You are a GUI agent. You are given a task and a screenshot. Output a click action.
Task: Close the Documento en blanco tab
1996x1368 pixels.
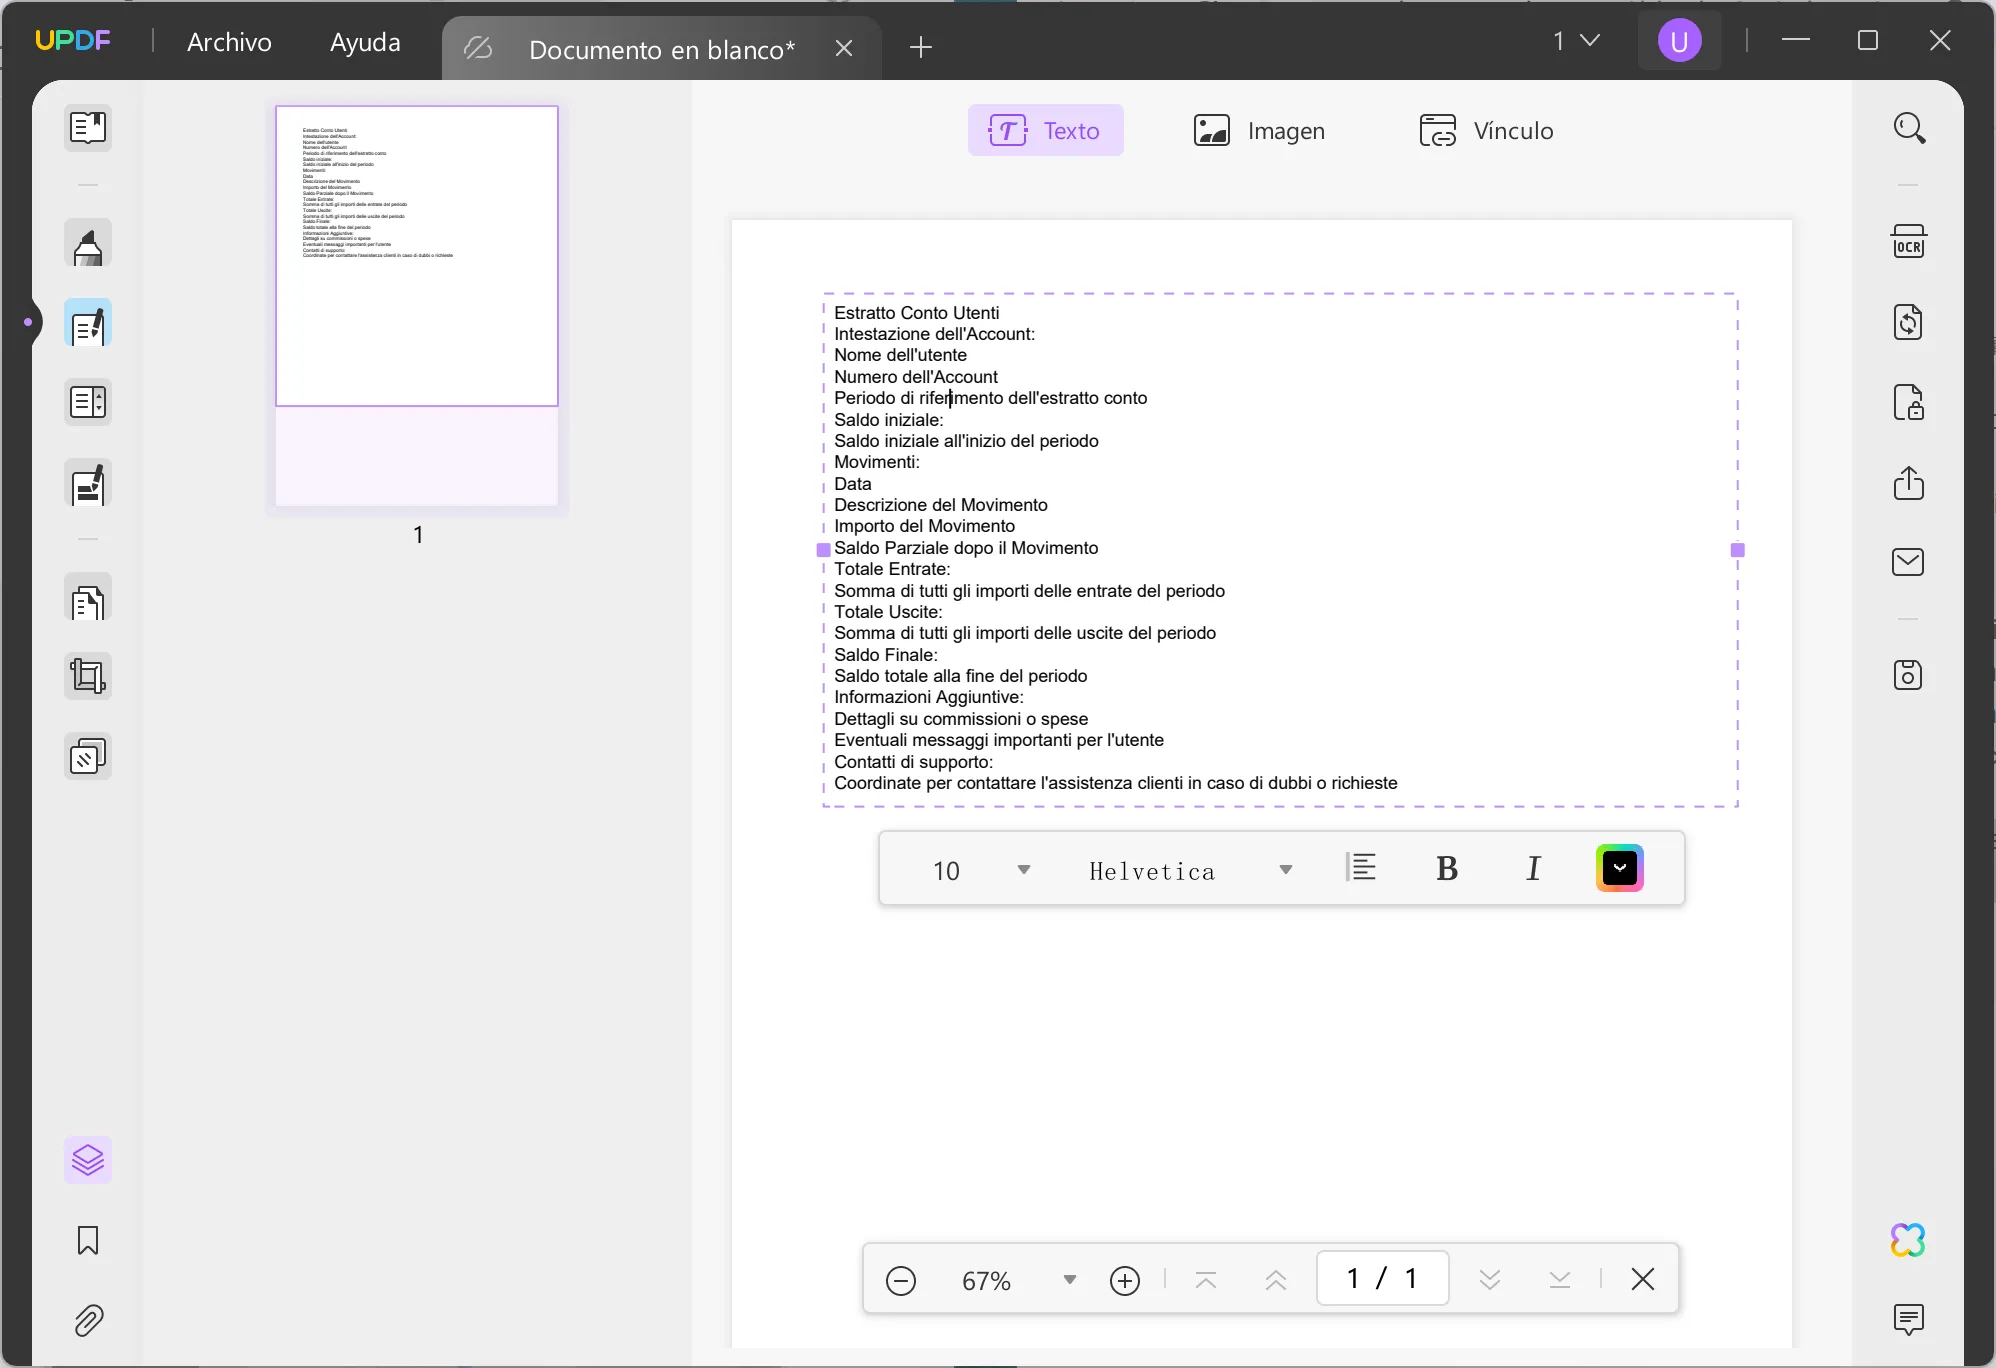tap(844, 48)
